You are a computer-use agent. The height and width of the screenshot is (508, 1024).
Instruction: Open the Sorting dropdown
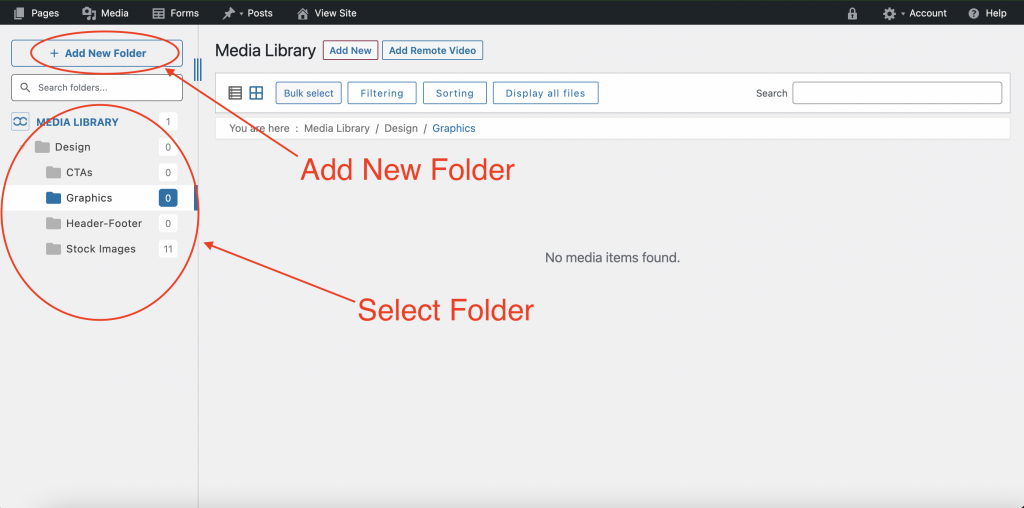455,93
